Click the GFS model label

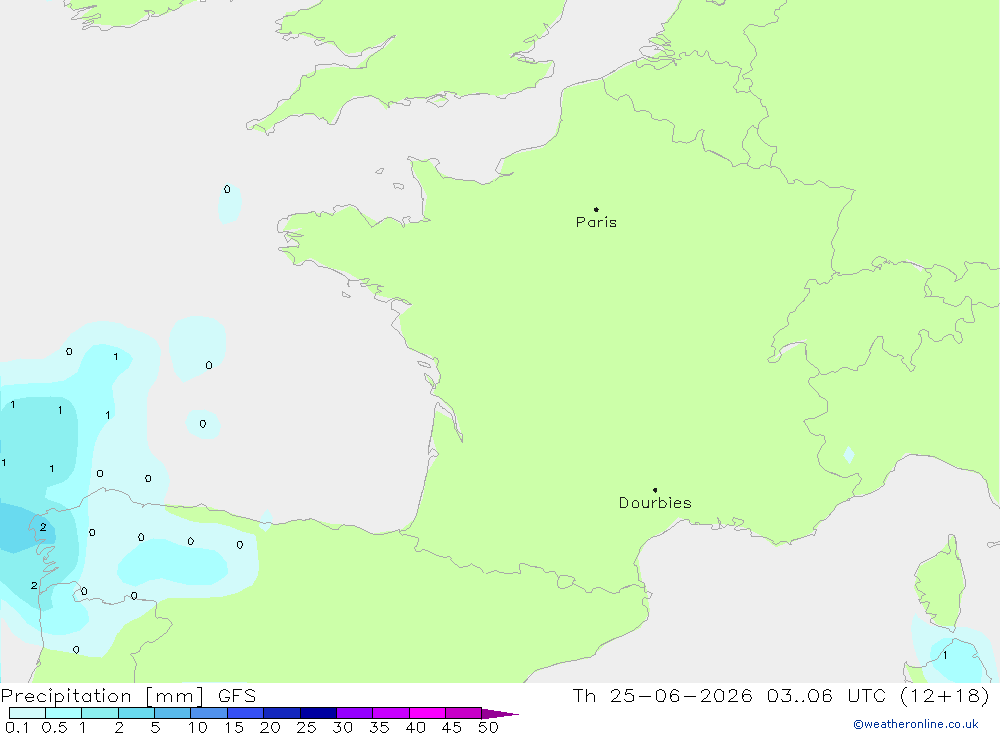[237, 696]
